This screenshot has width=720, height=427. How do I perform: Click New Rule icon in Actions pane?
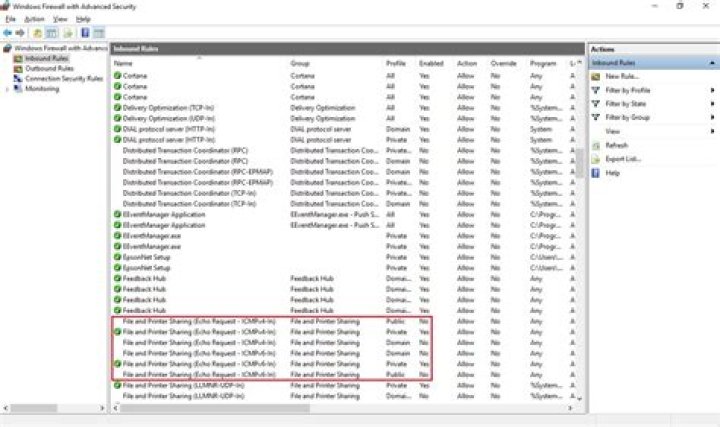pos(596,76)
